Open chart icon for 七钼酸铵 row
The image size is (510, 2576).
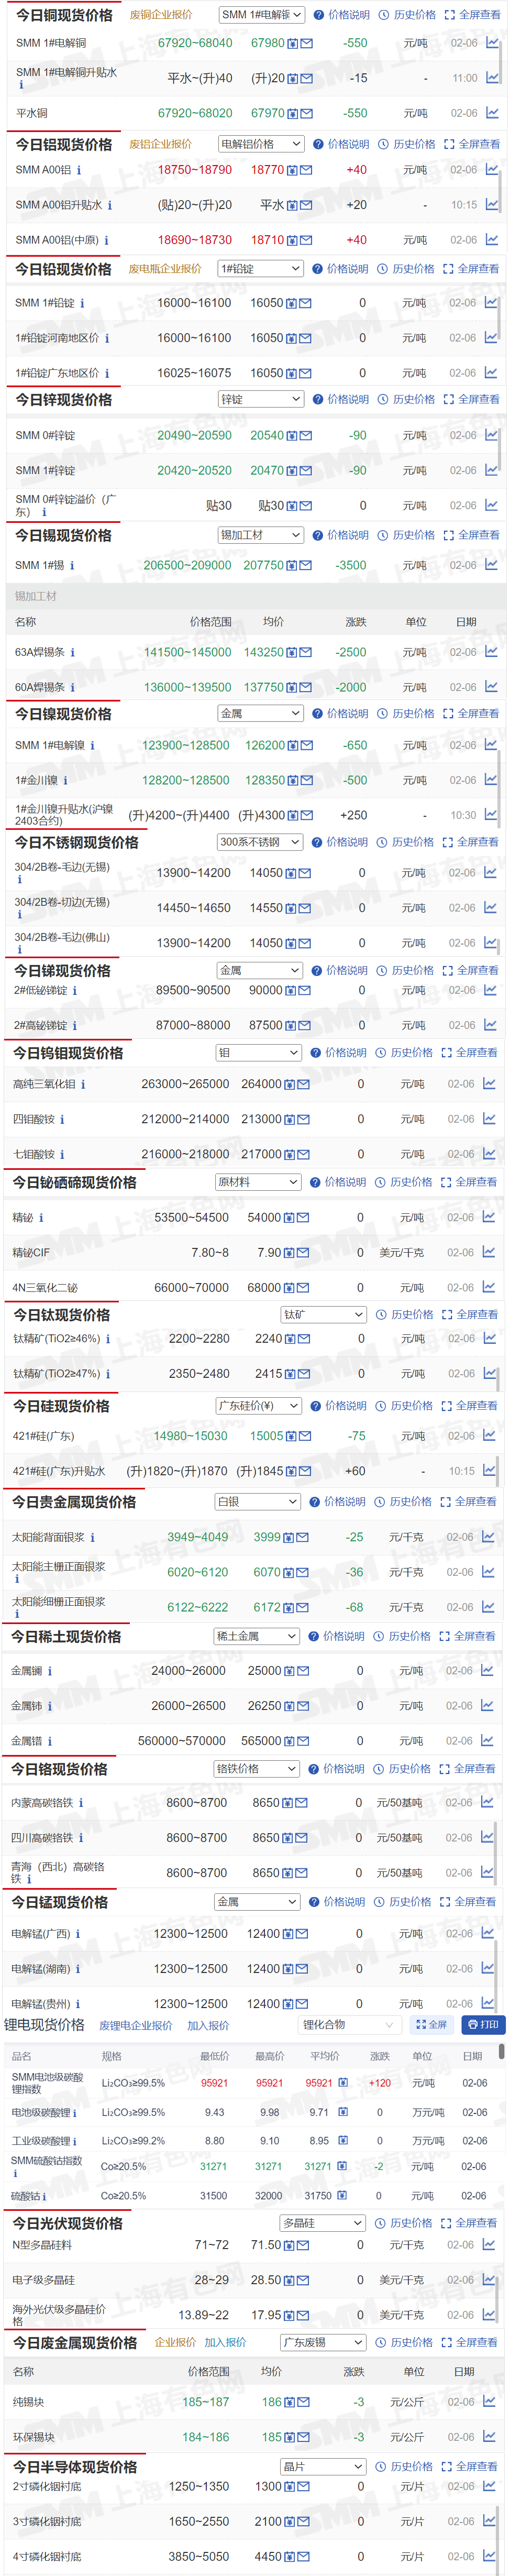[489, 1154]
